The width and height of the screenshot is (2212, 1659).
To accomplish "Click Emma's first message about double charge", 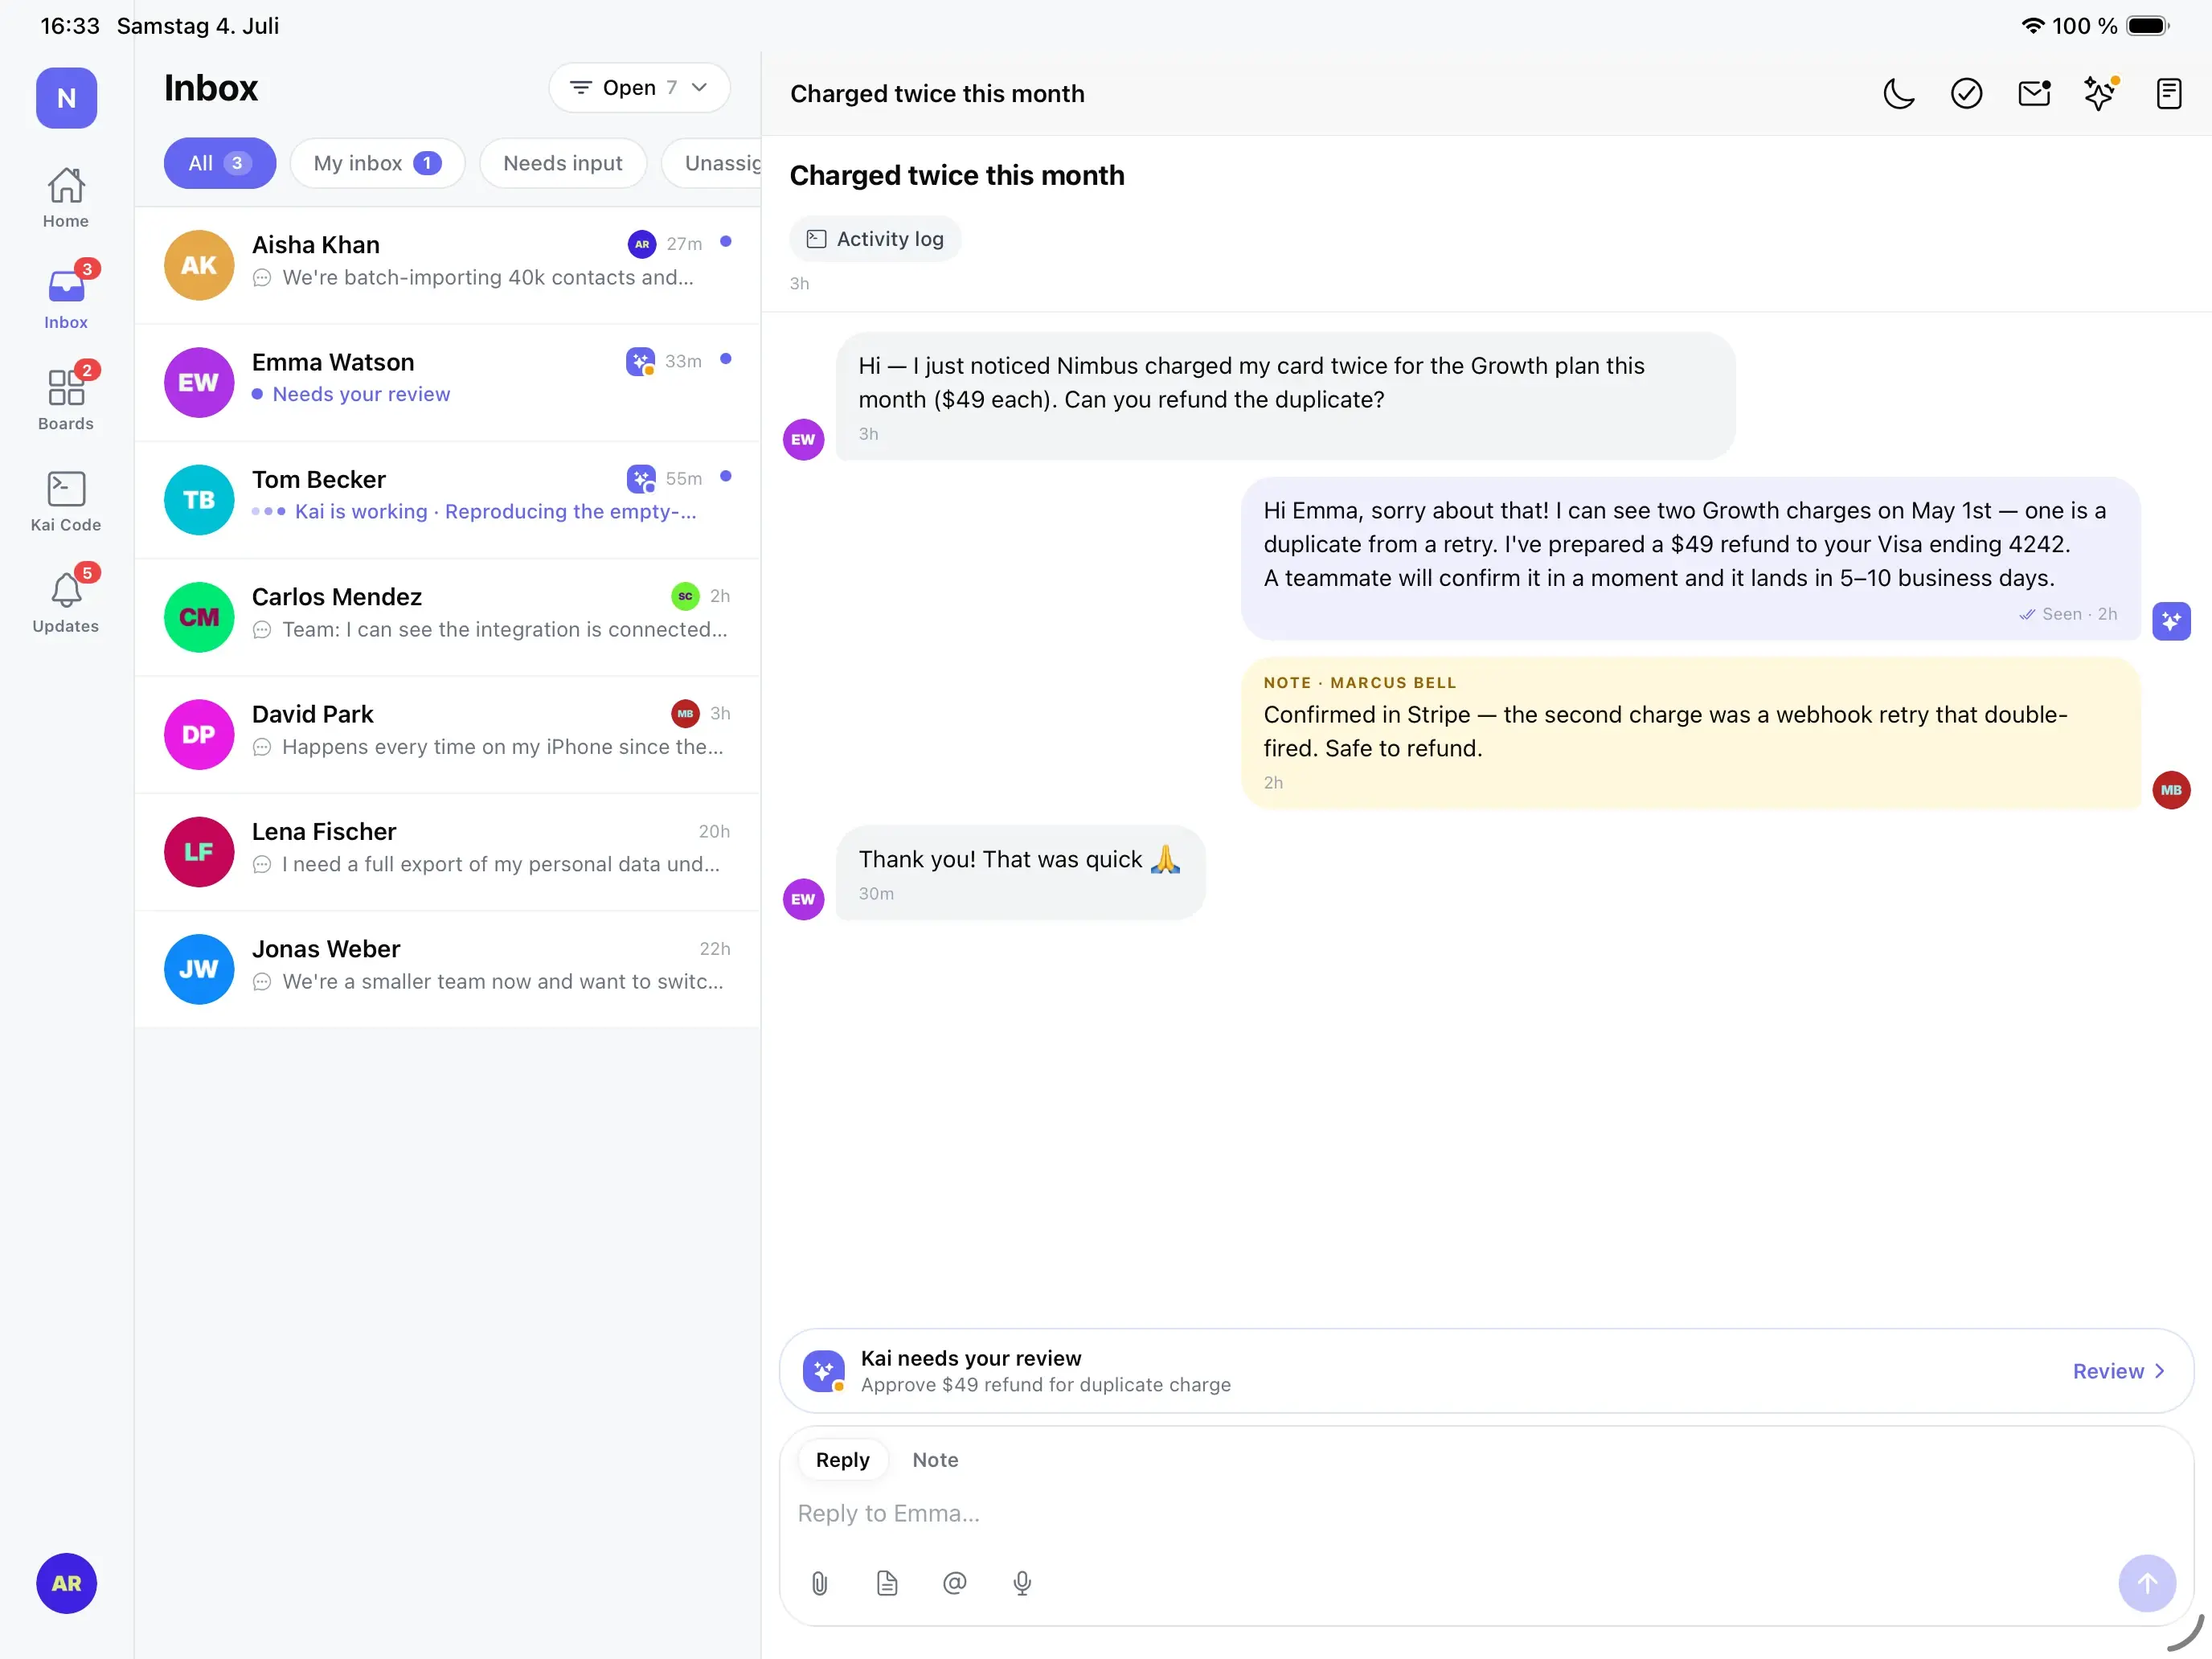I will (x=1285, y=396).
